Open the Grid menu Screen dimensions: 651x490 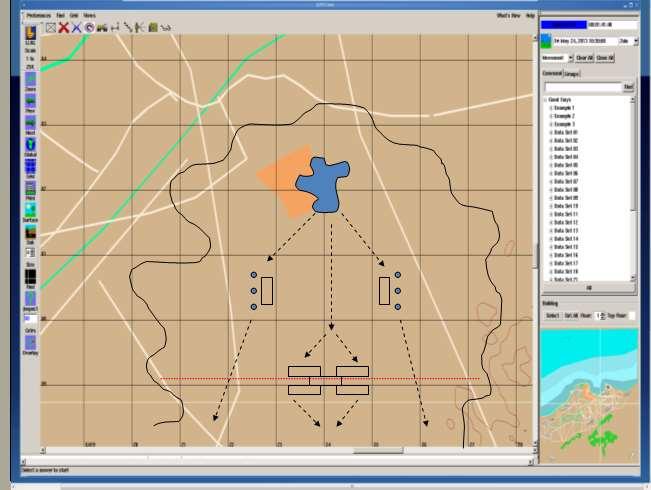74,15
